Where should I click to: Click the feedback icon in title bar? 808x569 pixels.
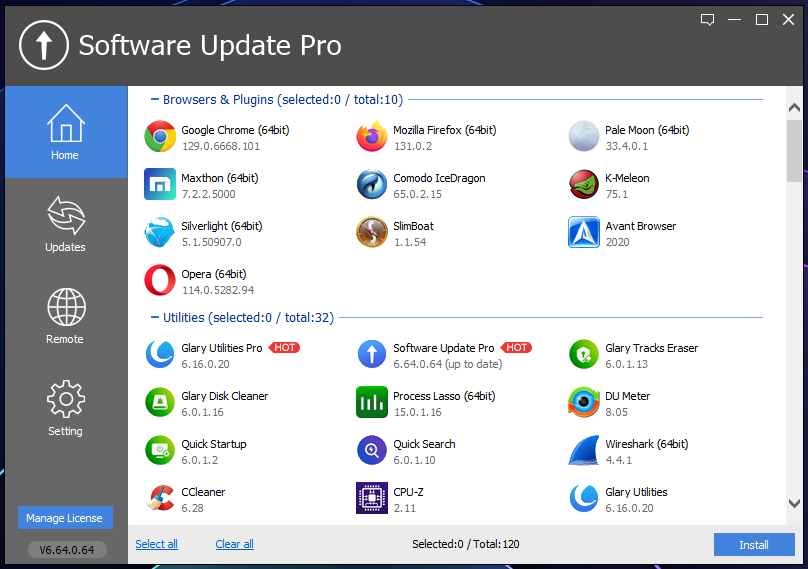(x=708, y=20)
